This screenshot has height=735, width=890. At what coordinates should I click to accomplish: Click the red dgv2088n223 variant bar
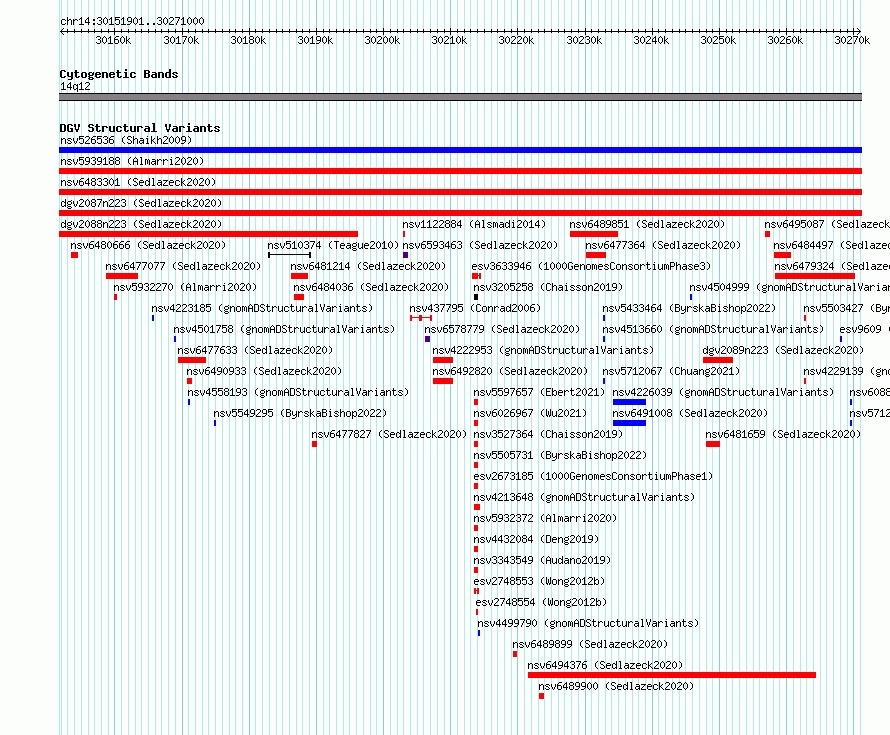tap(208, 234)
